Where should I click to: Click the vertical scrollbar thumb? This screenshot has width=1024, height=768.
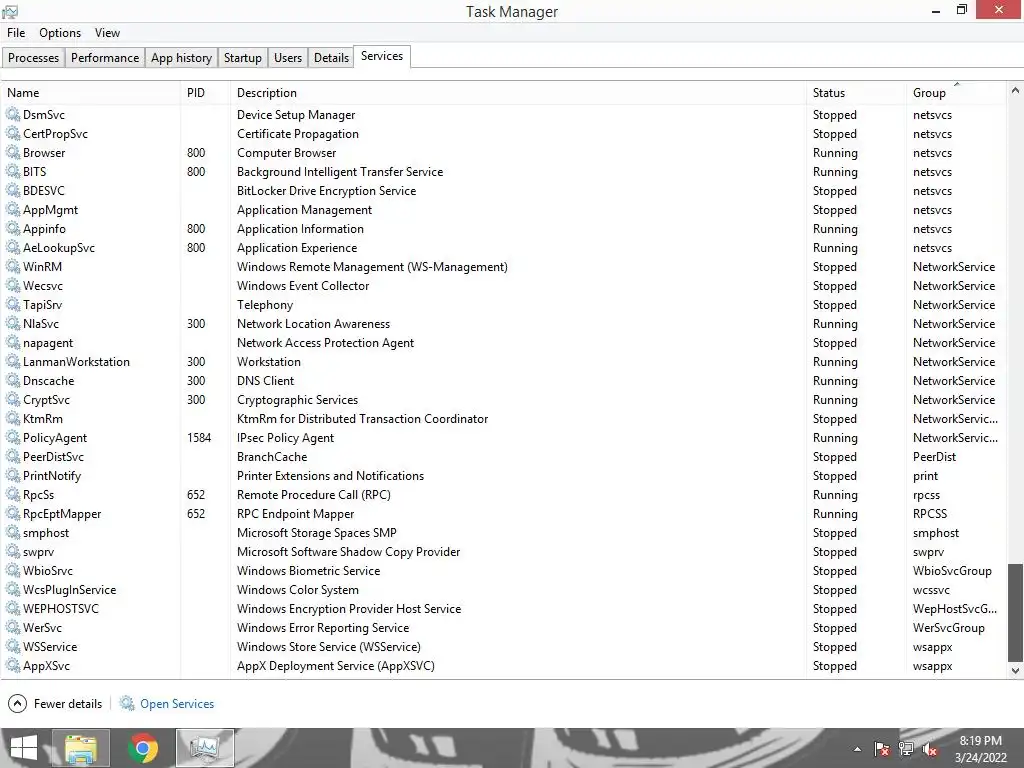[x=1016, y=613]
